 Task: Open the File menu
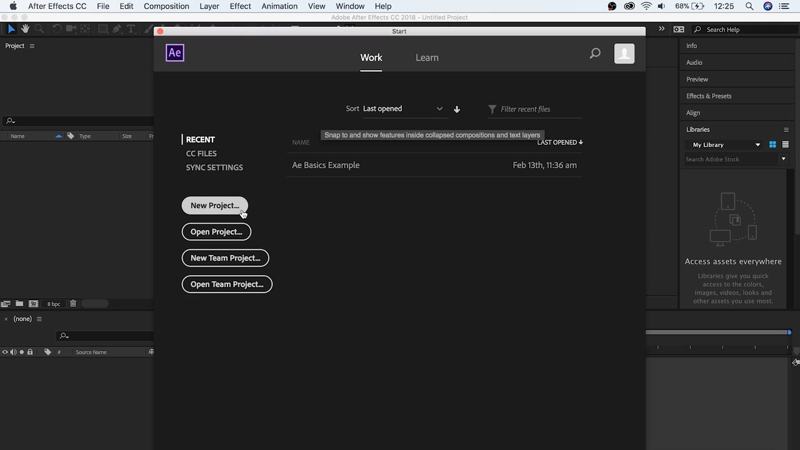point(103,6)
